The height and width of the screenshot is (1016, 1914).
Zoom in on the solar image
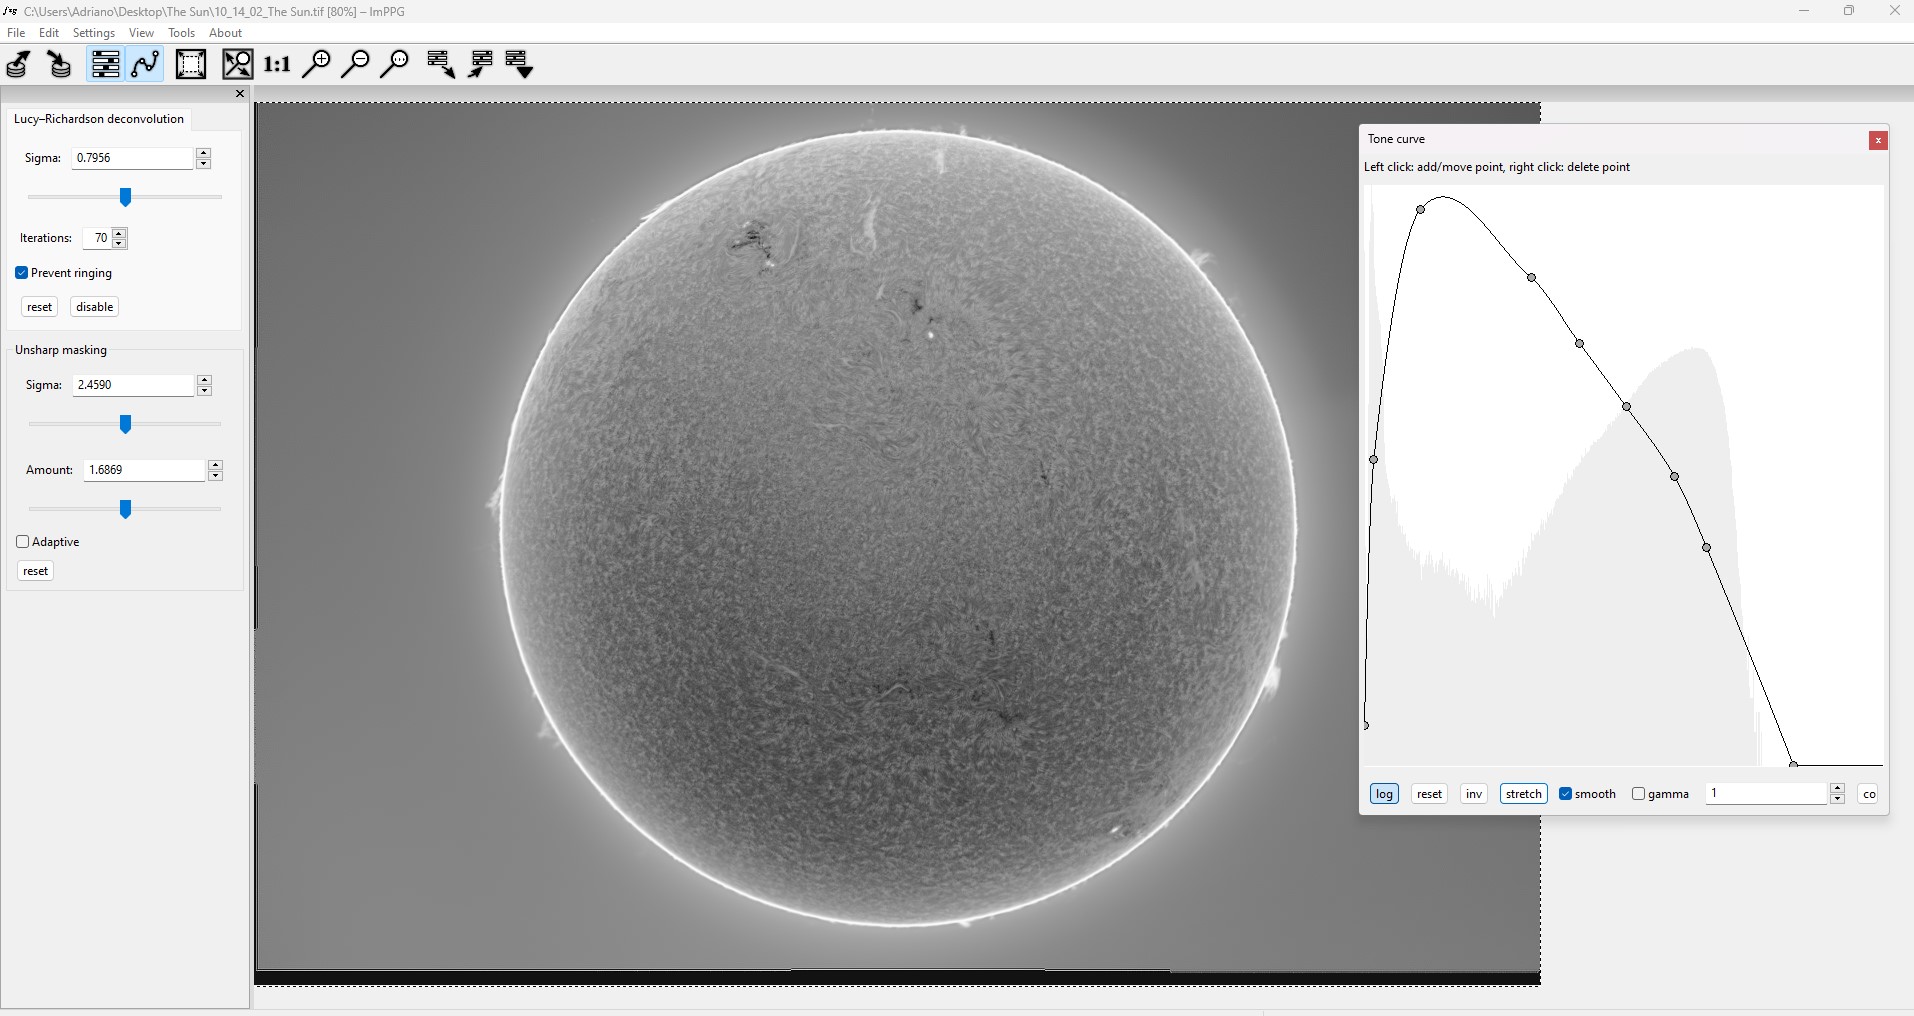pyautogui.click(x=317, y=64)
